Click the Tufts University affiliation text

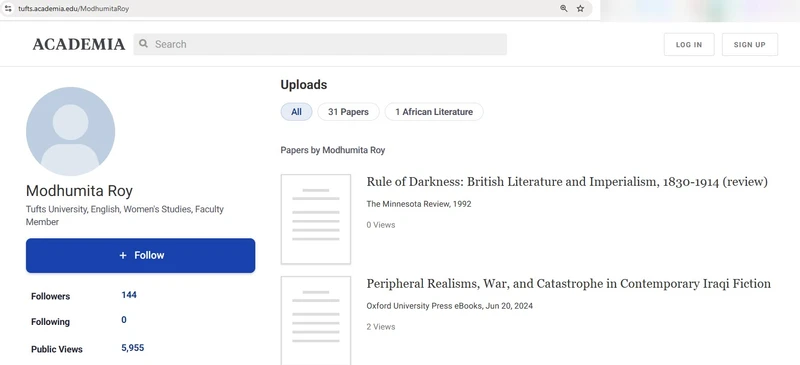(125, 215)
